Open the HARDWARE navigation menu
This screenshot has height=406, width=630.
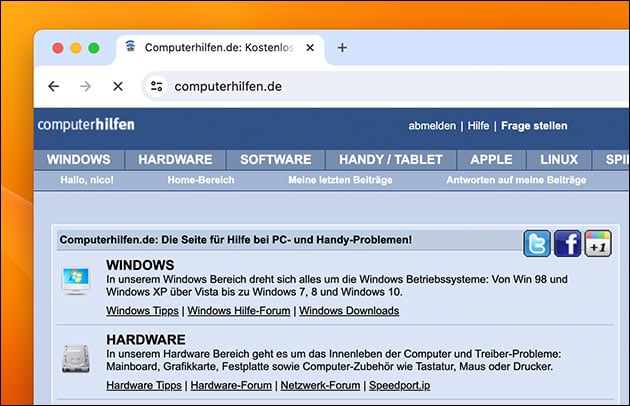[176, 160]
